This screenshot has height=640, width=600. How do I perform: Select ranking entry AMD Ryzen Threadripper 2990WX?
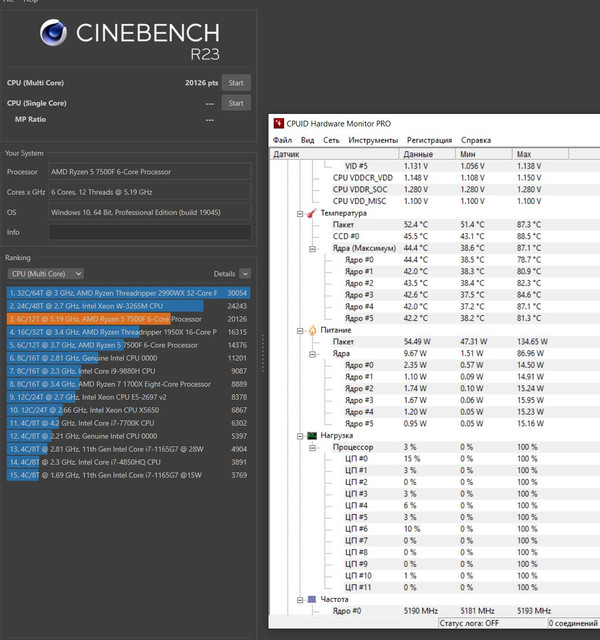129,293
